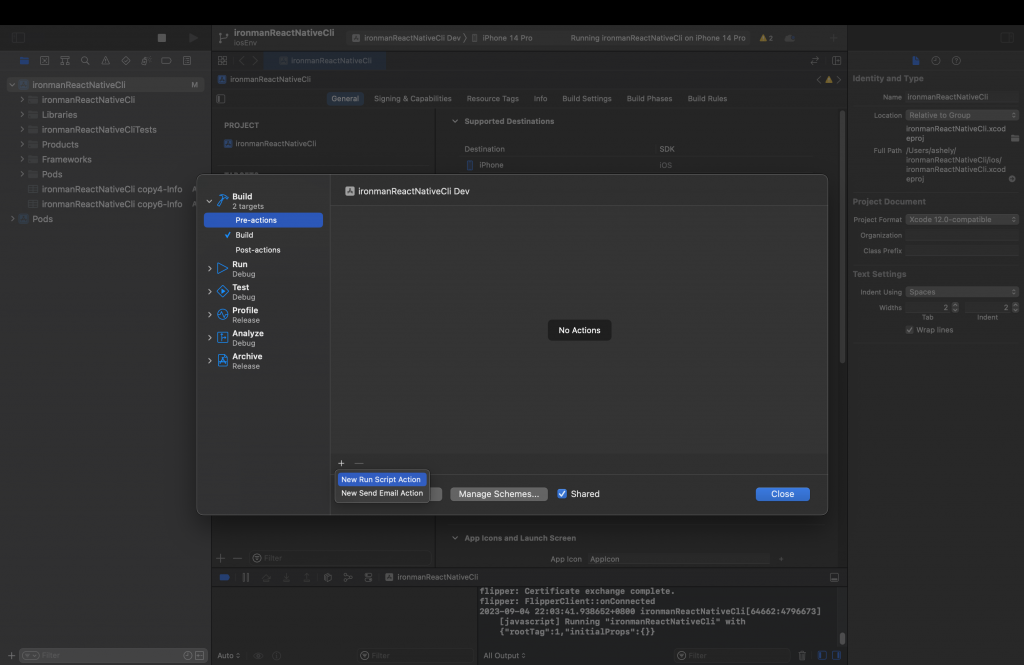Toggle the navigator sidebar button
This screenshot has height=665, width=1024.
click(19, 38)
